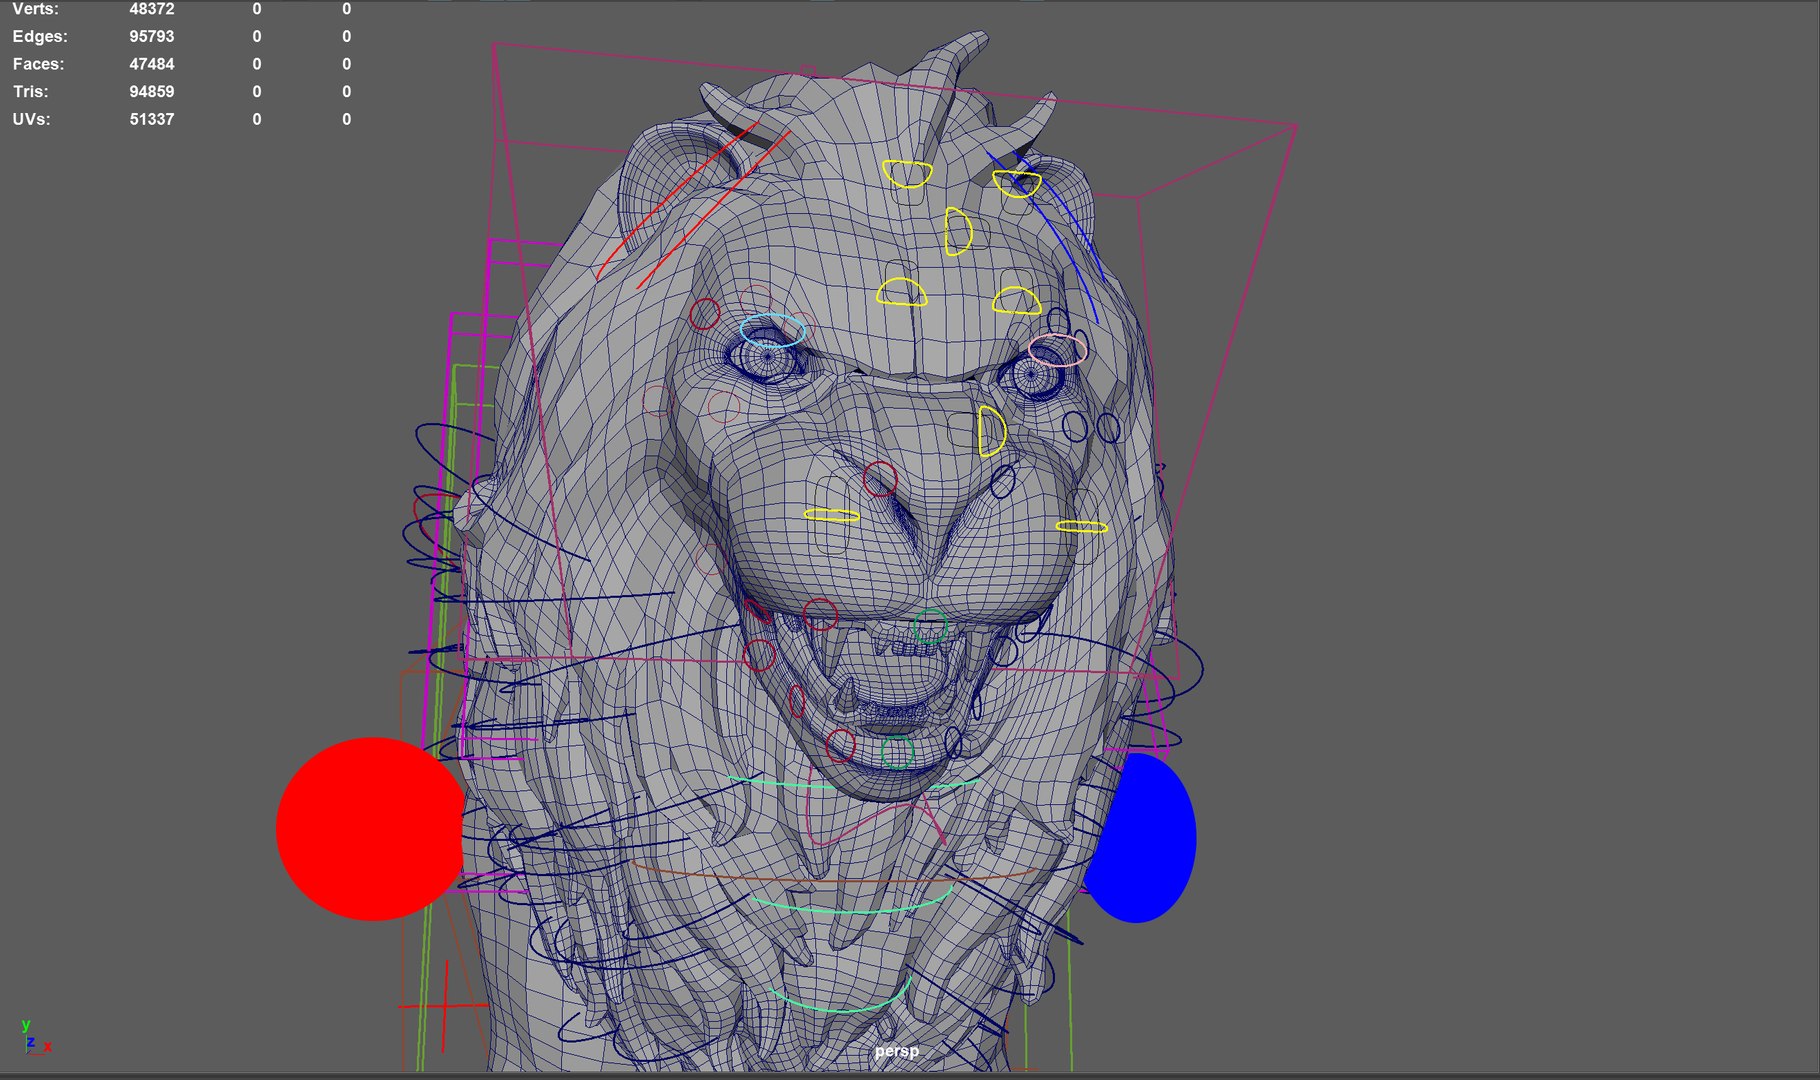Pick the yellow flat ellipse control beside the nostril
1820x1080 pixels.
click(x=832, y=516)
